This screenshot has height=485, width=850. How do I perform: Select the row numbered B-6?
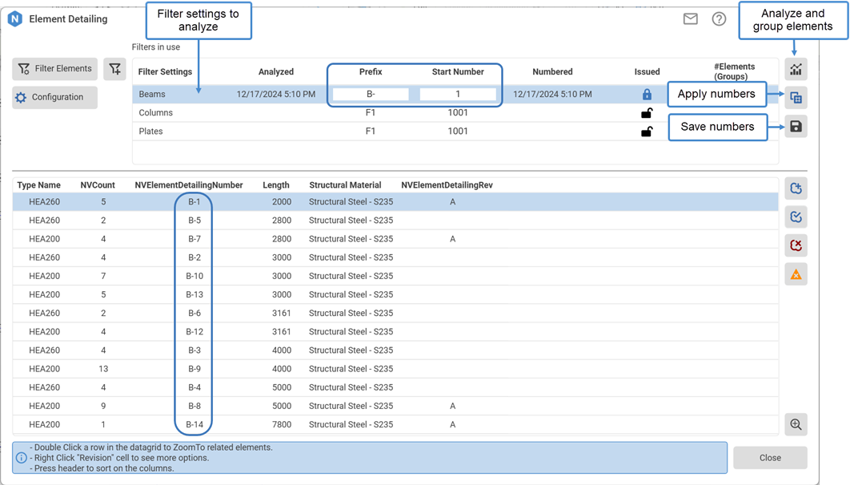click(396, 313)
